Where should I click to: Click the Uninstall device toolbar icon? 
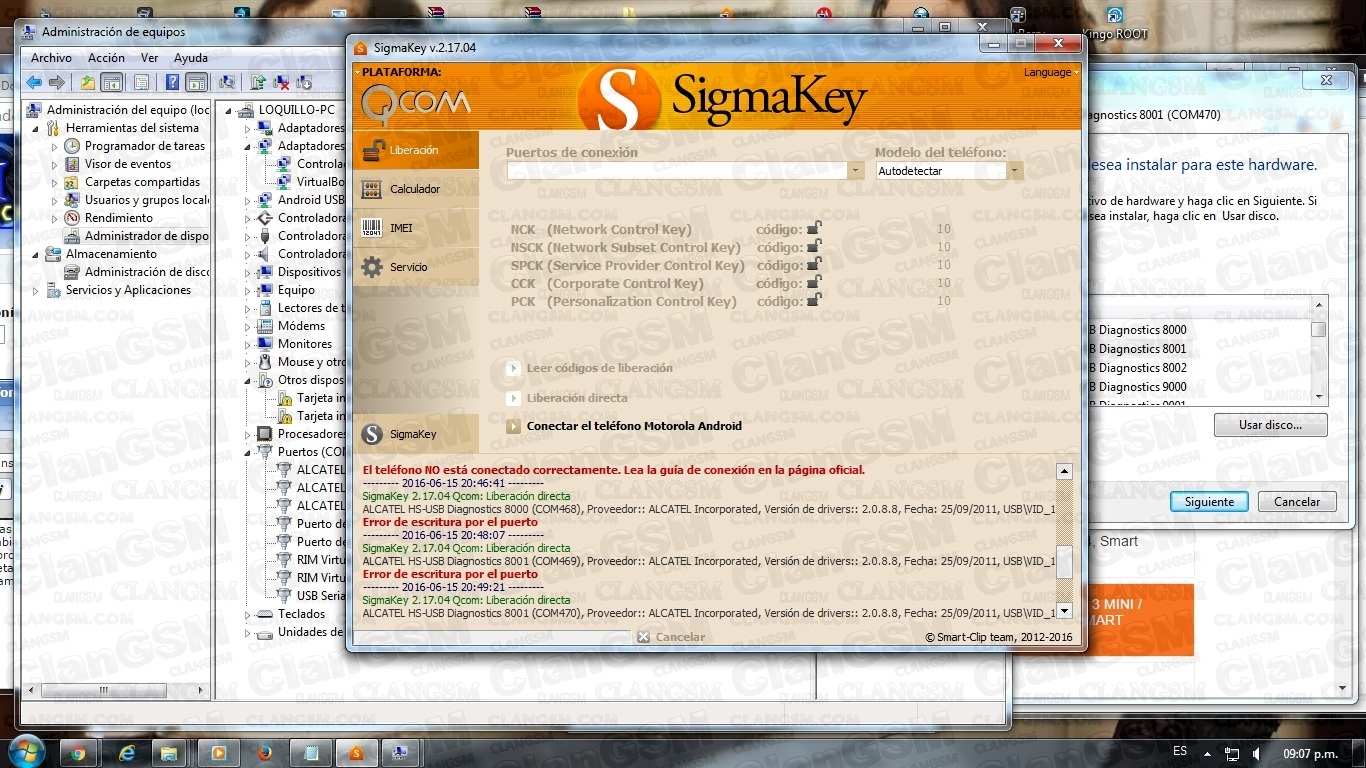pos(282,82)
